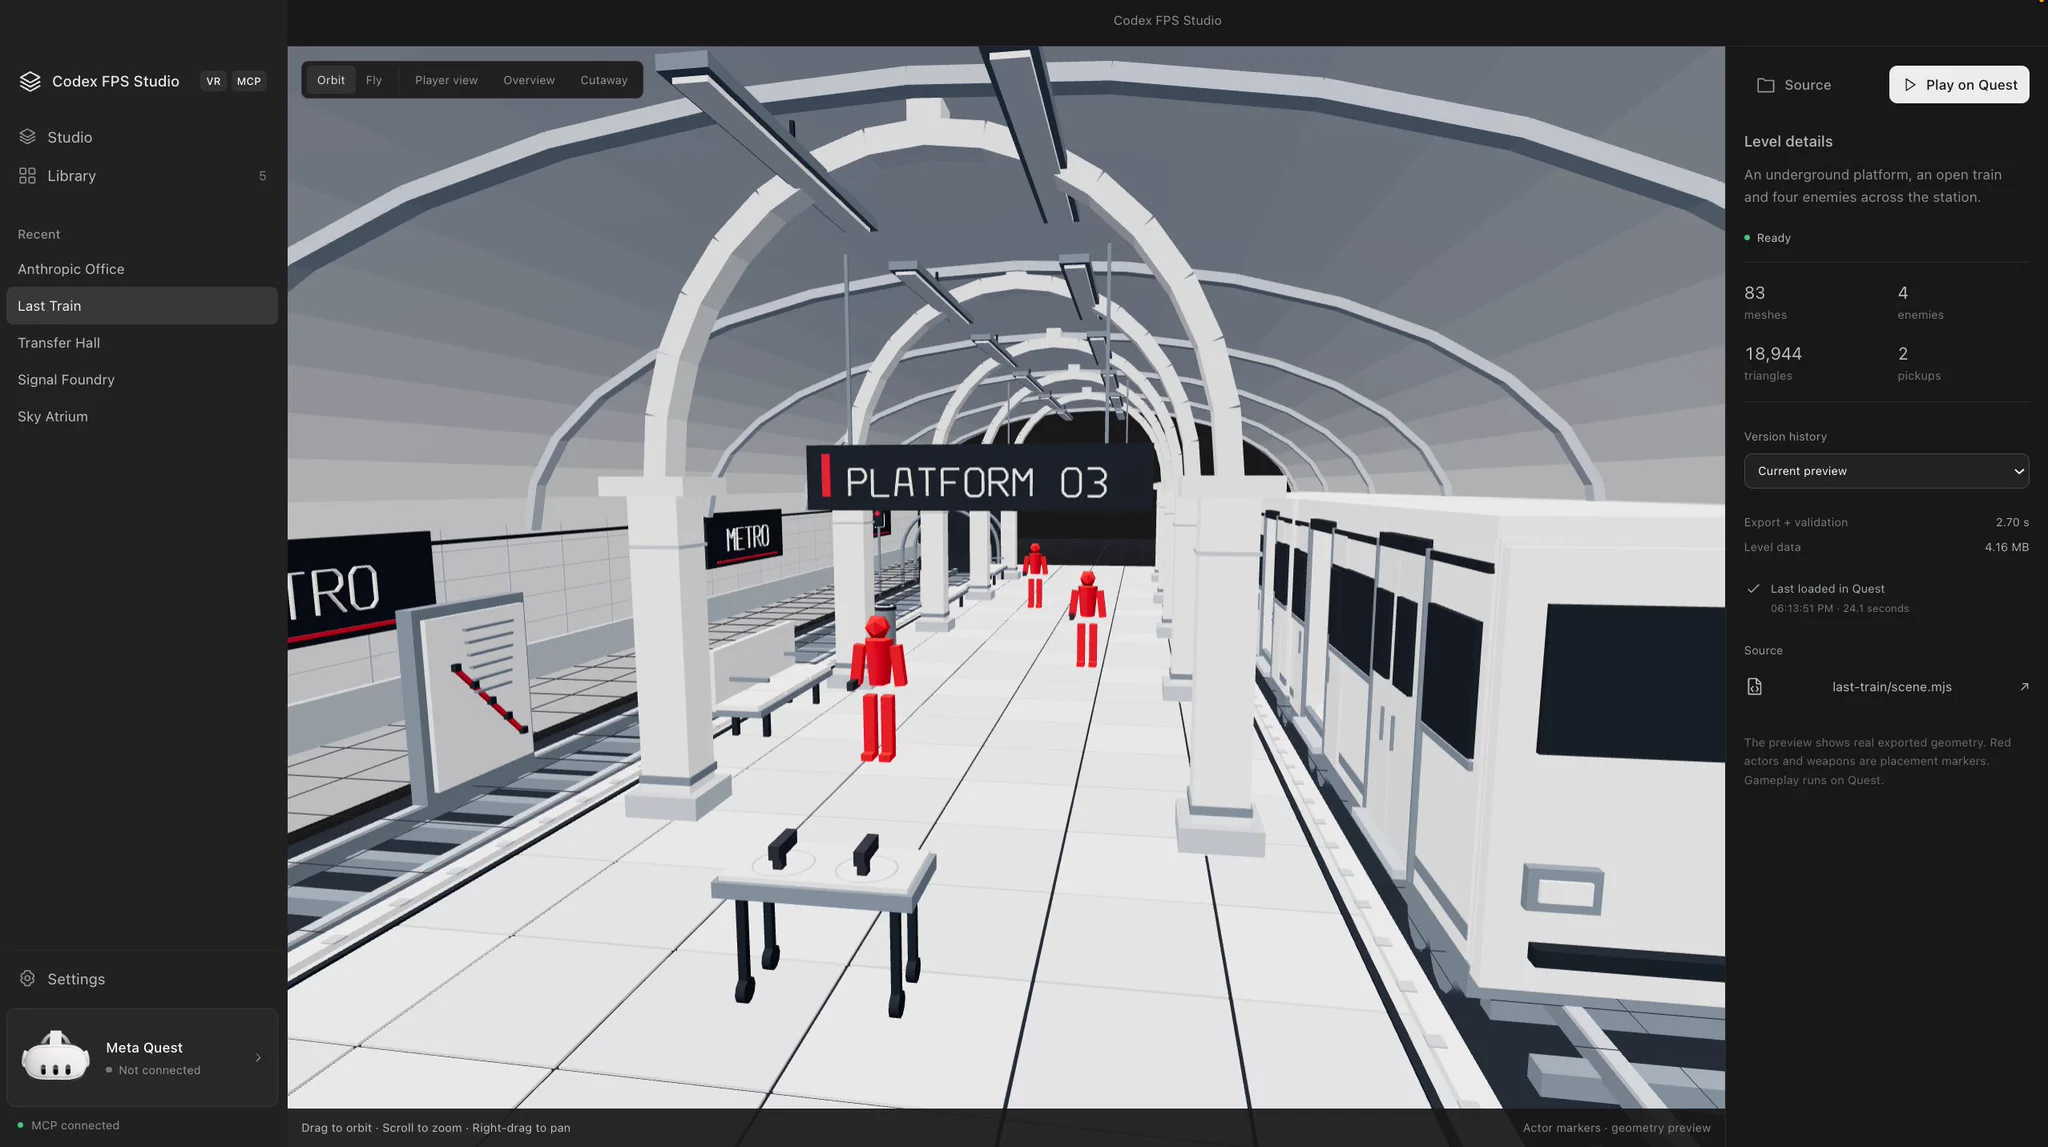Viewport: 2048px width, 1147px height.
Task: Open Settings gear icon
Action: [x=27, y=979]
